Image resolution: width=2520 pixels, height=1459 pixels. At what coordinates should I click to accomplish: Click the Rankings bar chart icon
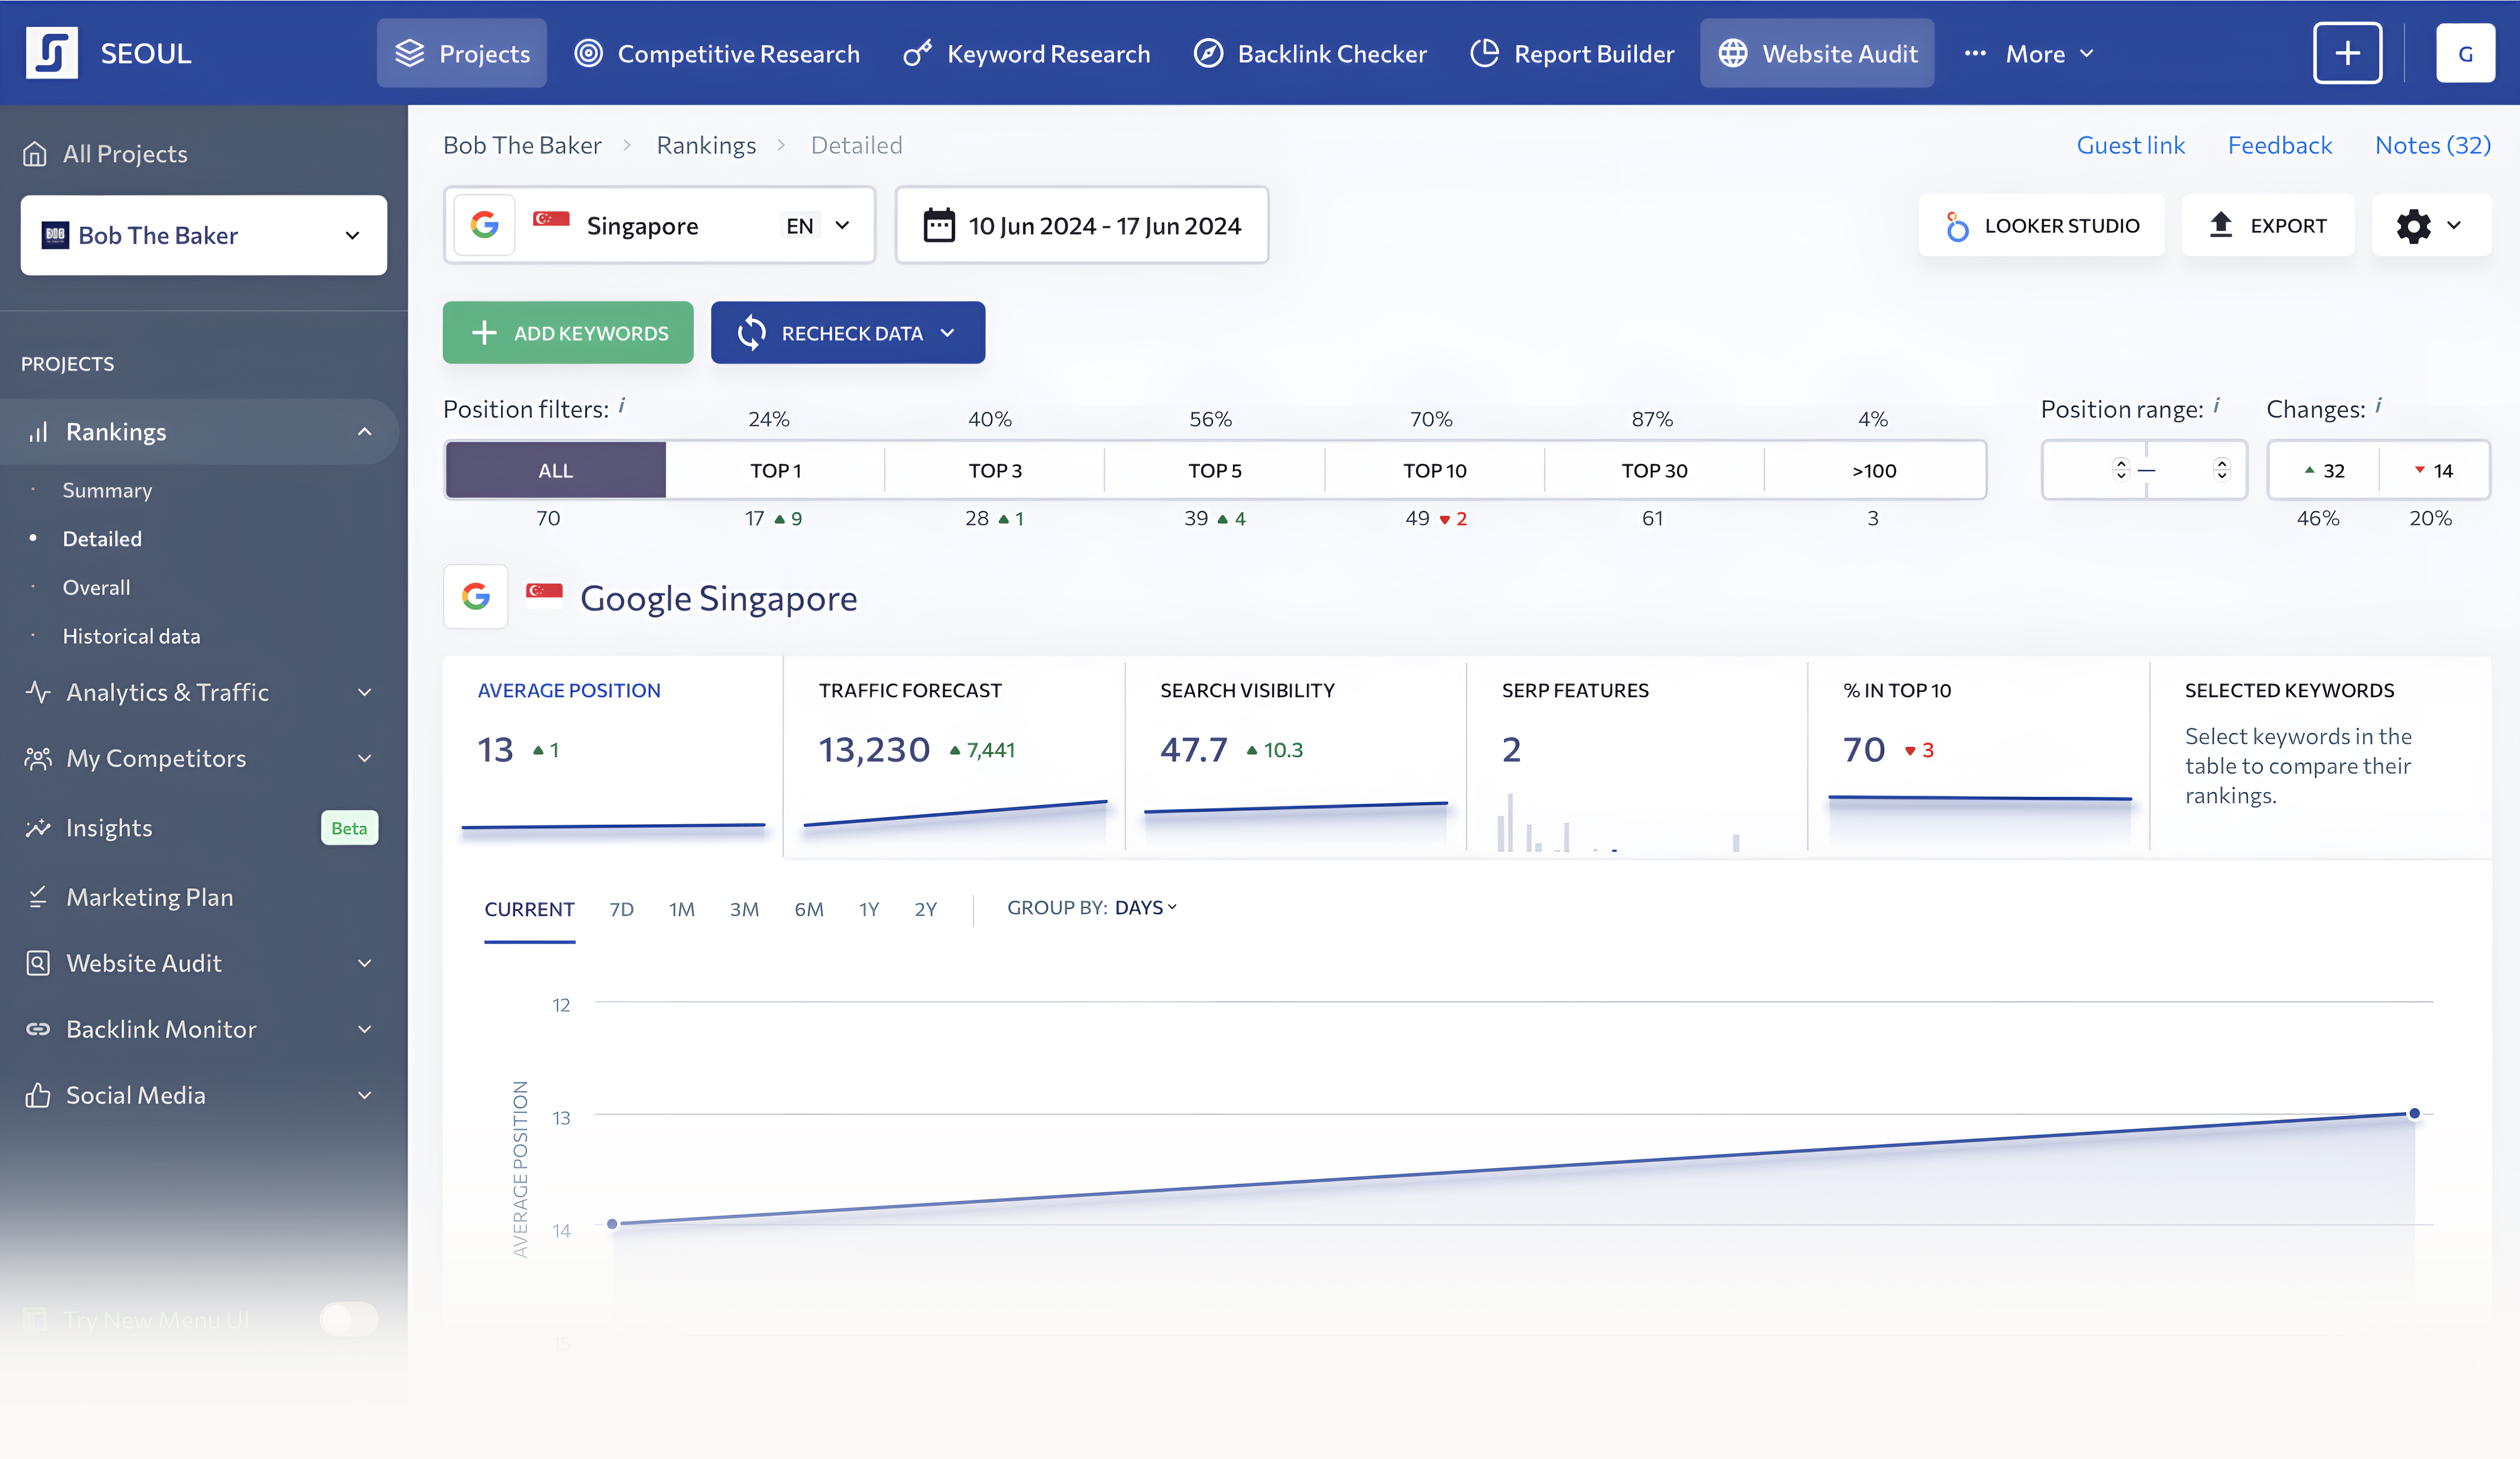coord(38,432)
